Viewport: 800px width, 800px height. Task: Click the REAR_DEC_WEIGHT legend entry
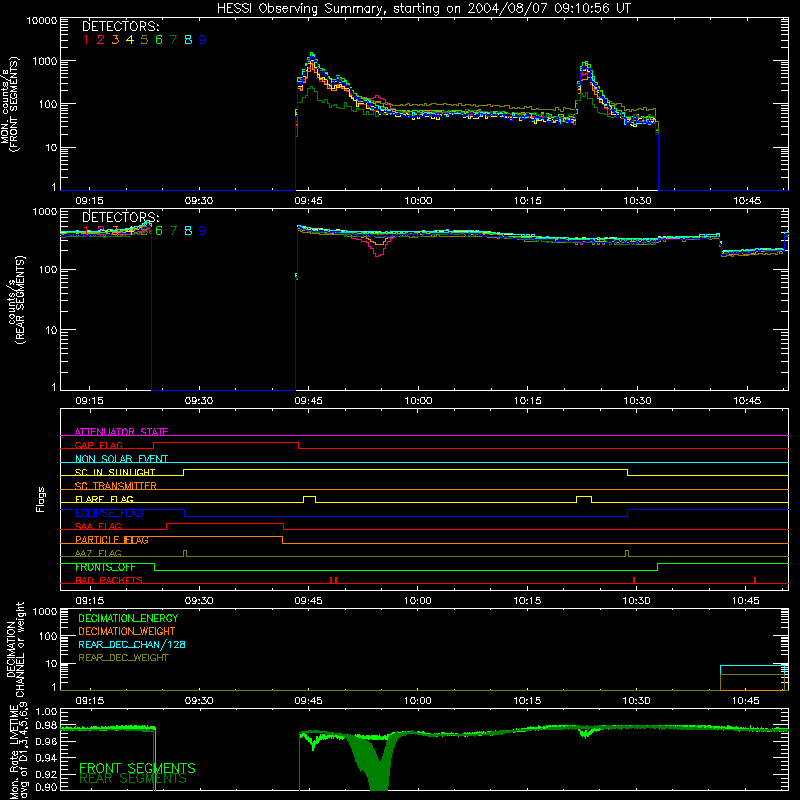point(123,658)
